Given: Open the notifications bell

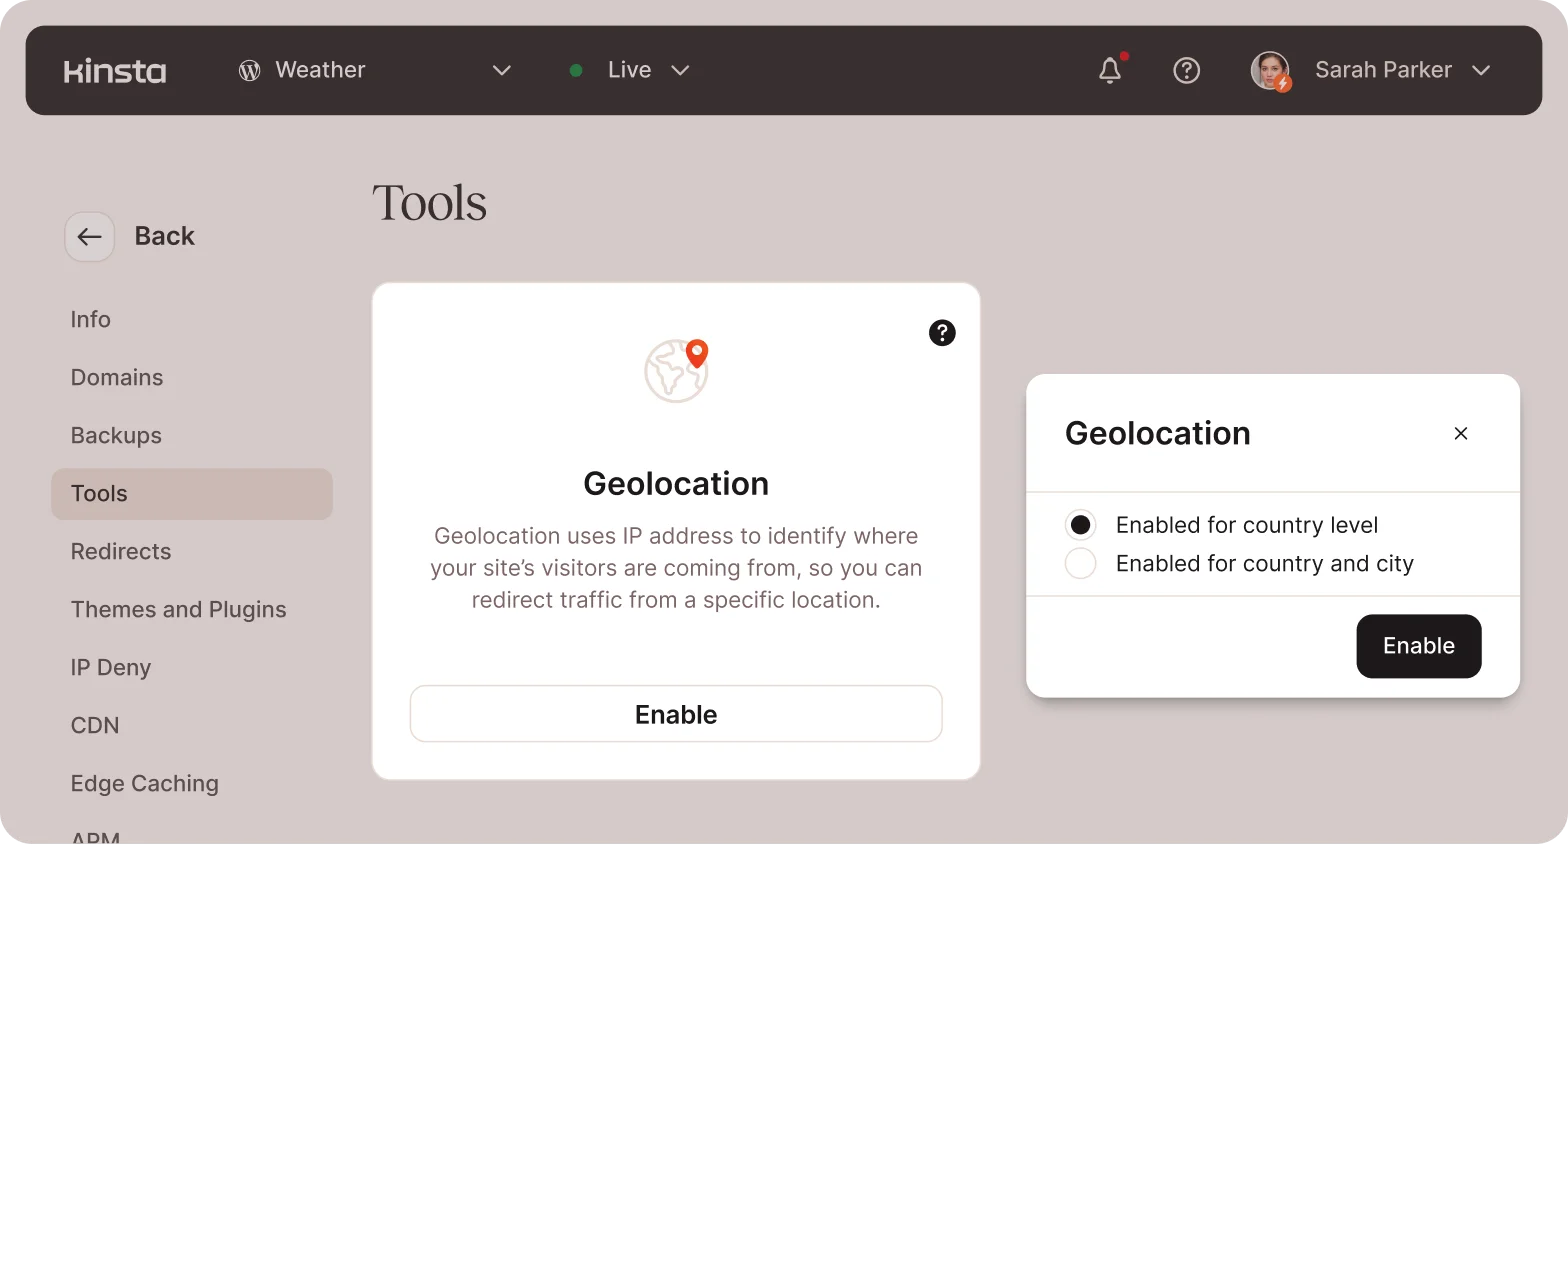Looking at the screenshot, I should (x=1110, y=70).
